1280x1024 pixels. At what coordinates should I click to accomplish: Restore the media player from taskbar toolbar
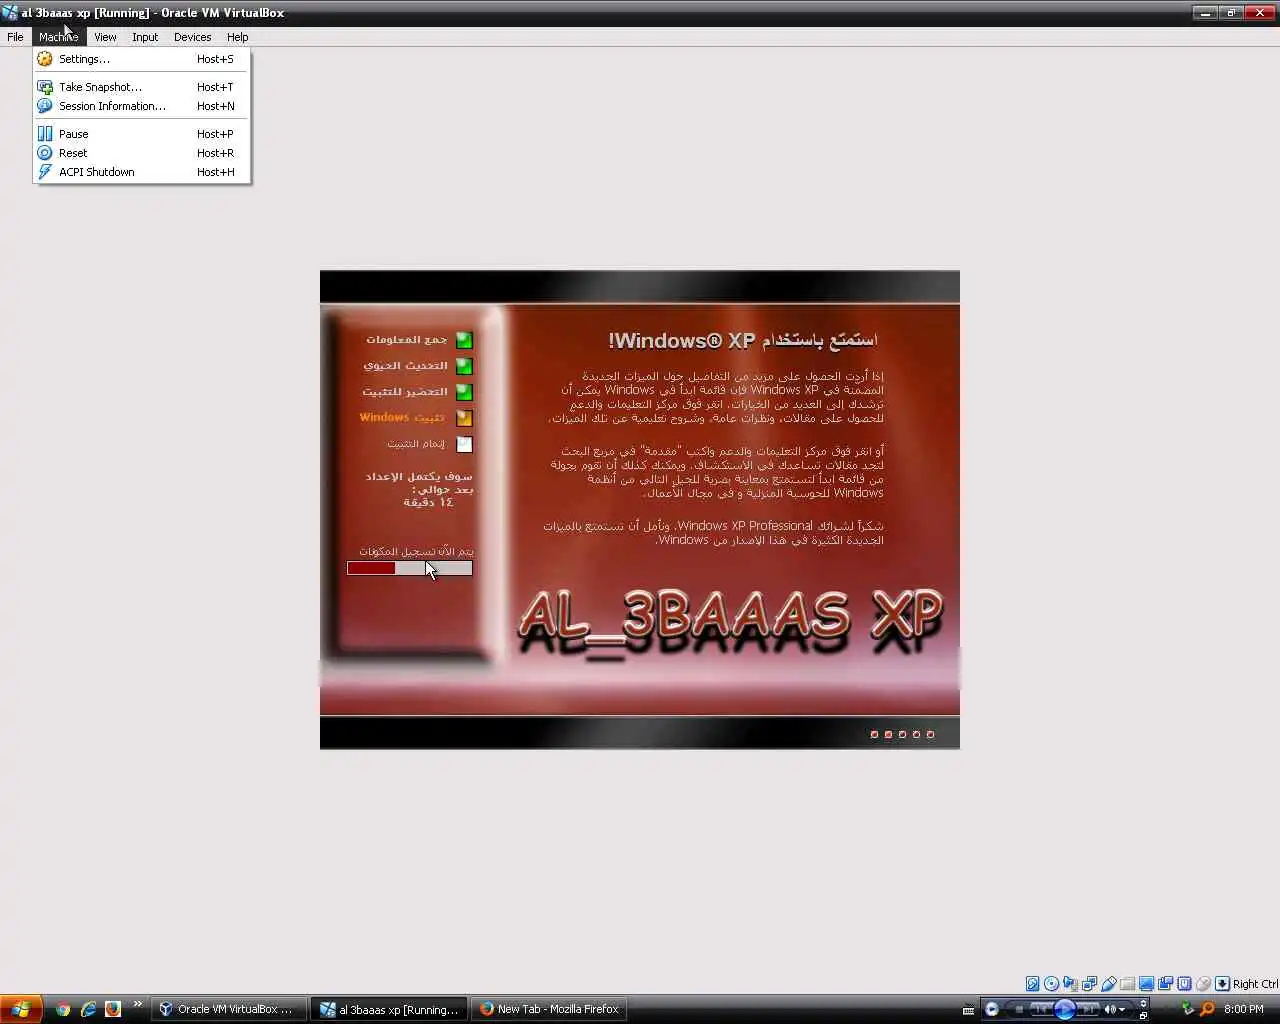coord(1143,1016)
